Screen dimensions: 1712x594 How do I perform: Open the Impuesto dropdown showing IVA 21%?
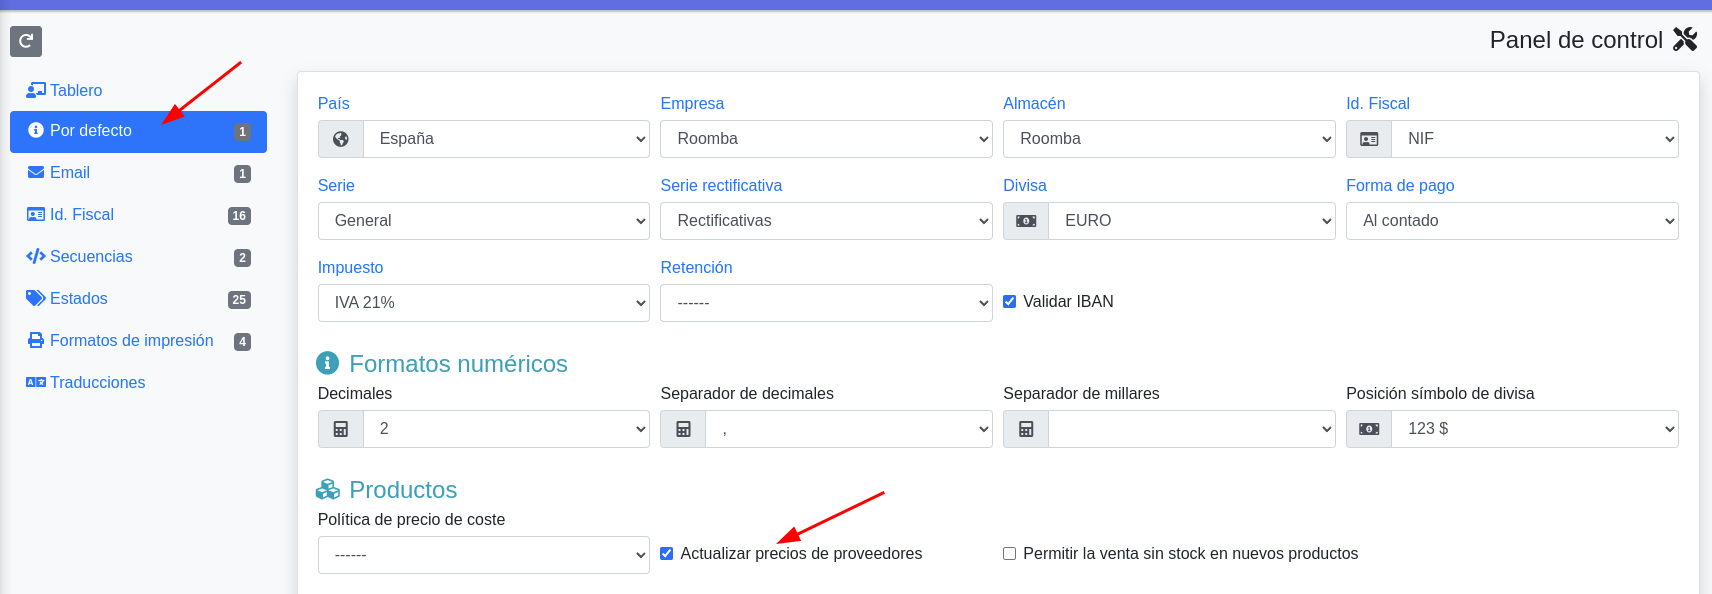coord(484,303)
